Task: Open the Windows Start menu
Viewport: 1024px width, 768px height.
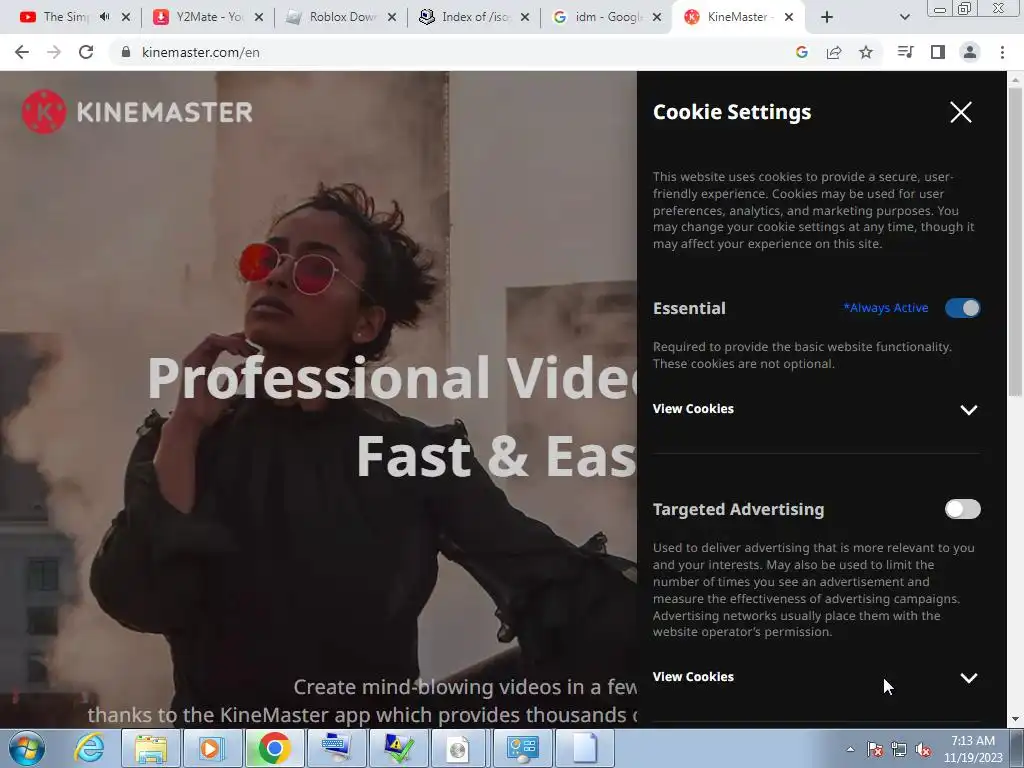Action: point(27,748)
